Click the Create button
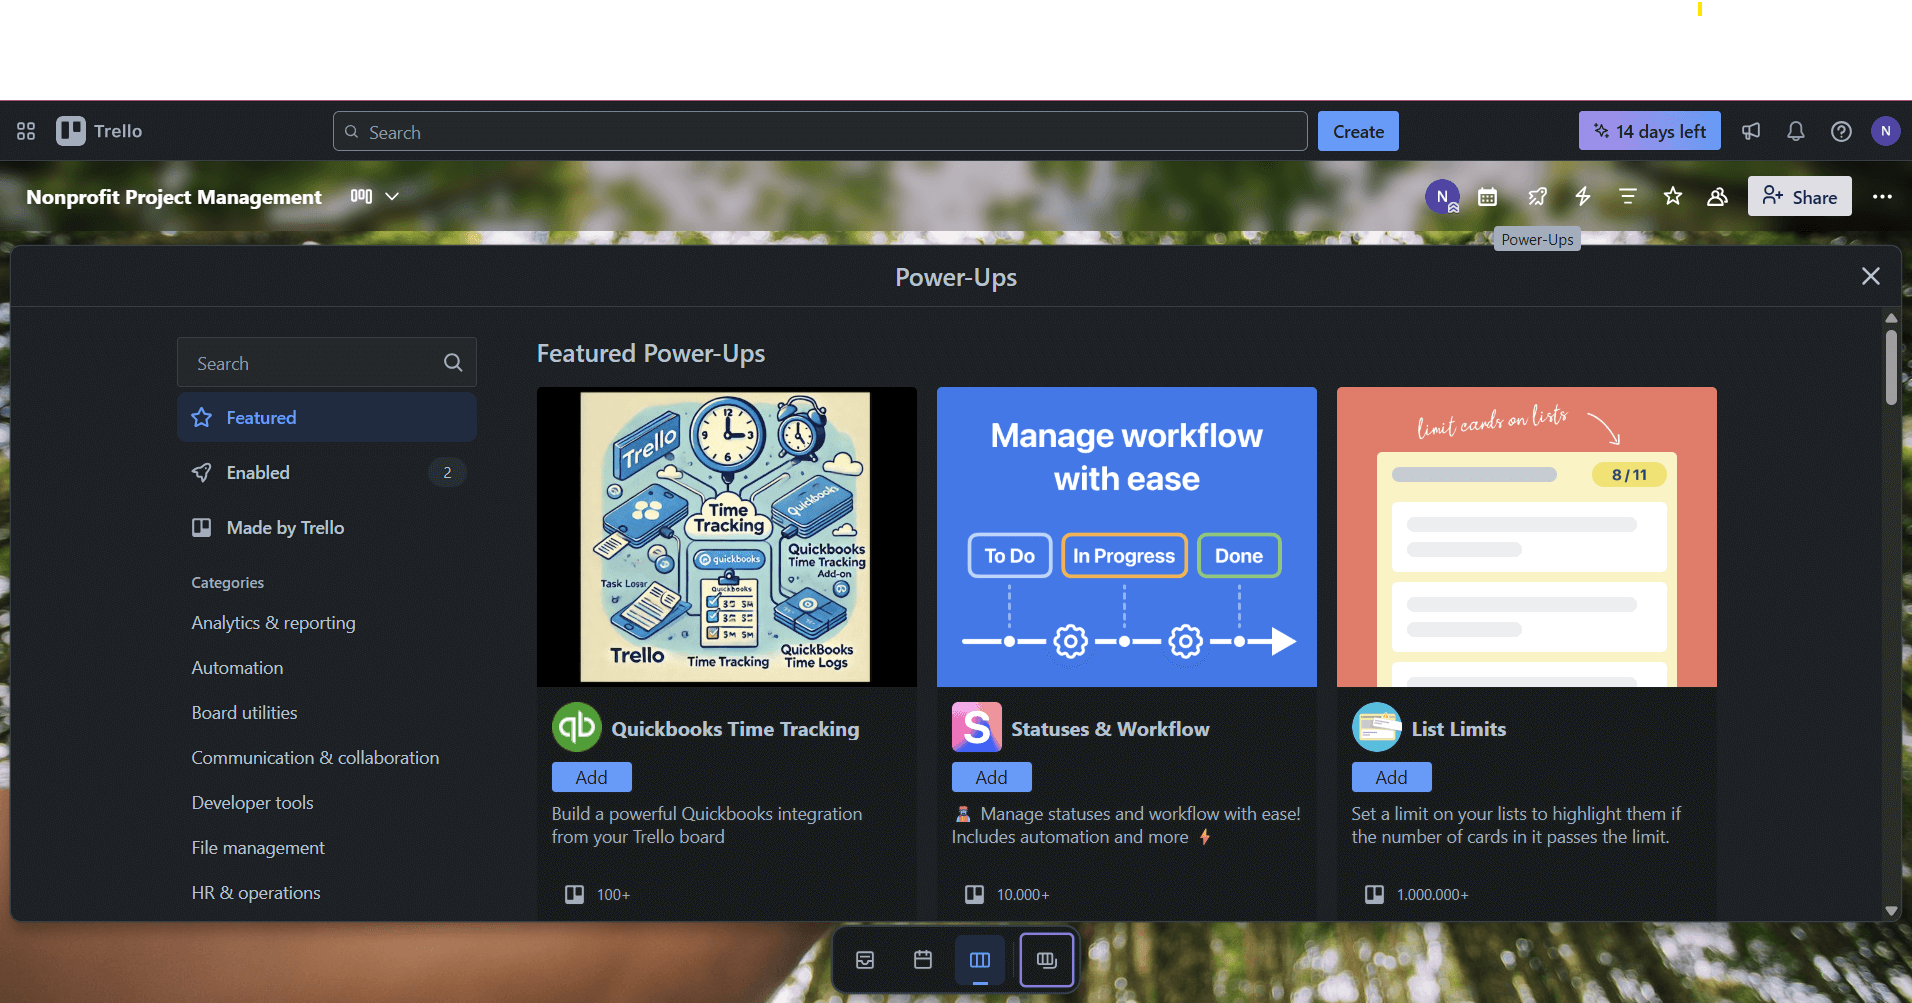 point(1358,131)
